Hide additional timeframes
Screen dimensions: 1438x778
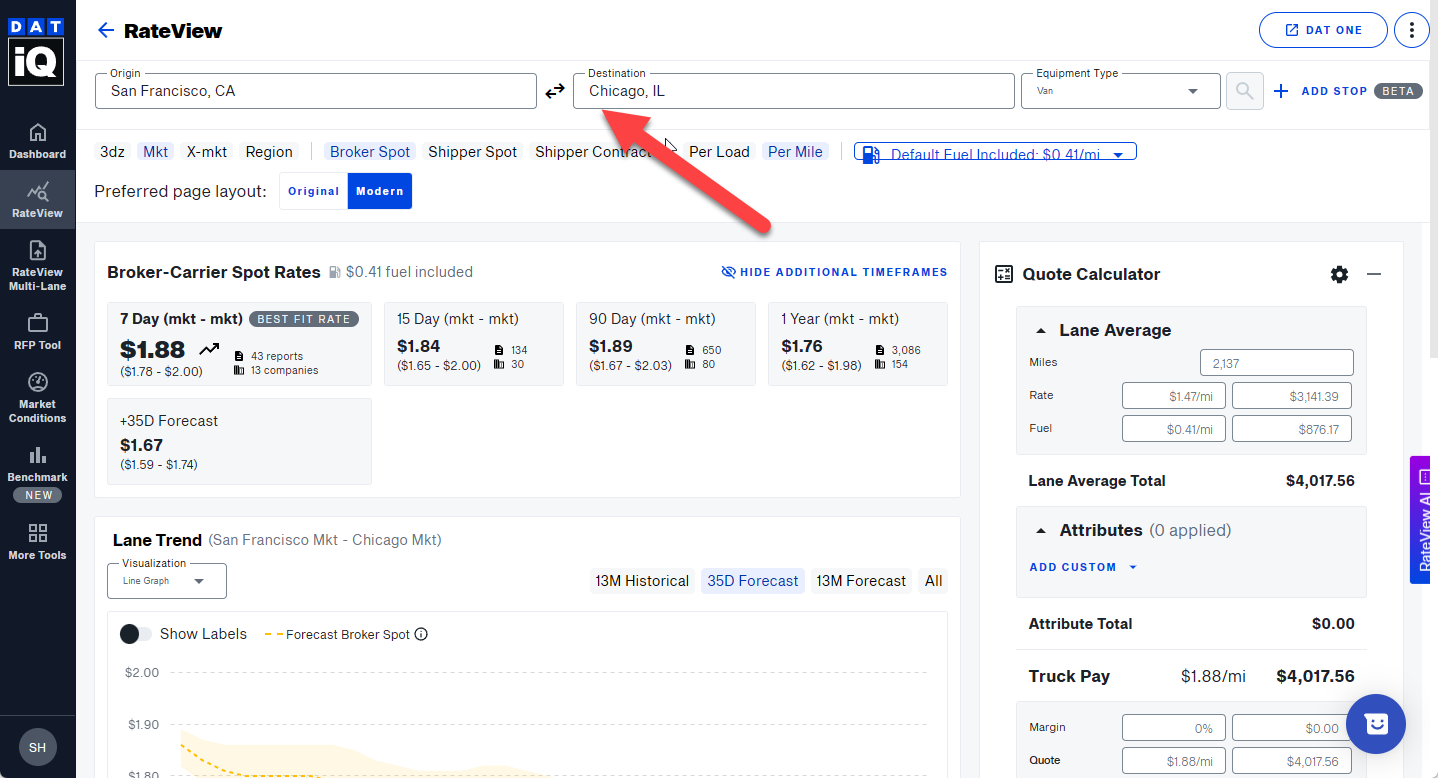click(834, 272)
